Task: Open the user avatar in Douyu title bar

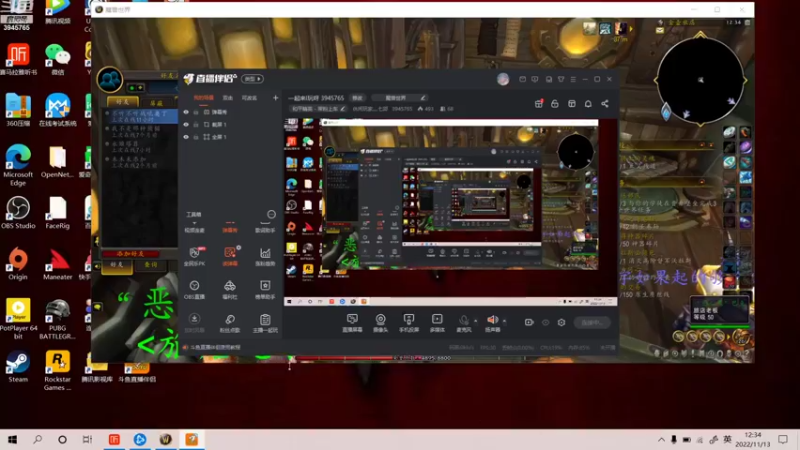Action: (x=503, y=79)
